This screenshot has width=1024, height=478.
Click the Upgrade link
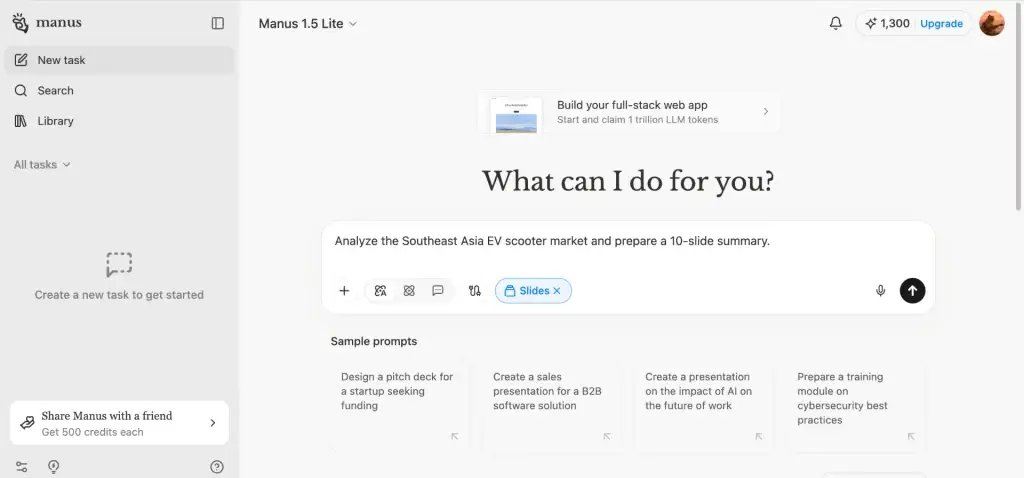941,24
